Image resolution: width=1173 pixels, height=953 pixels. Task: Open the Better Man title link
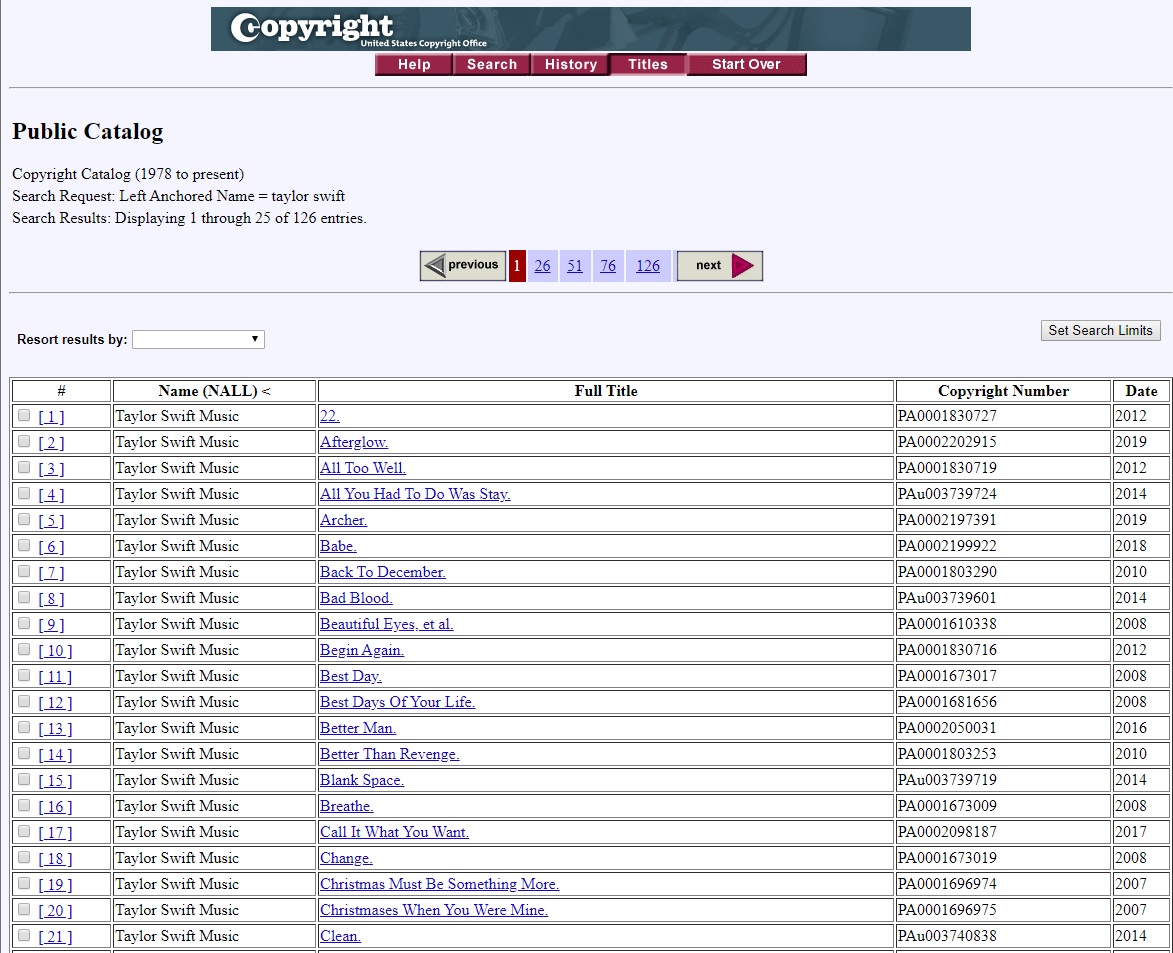(x=358, y=728)
